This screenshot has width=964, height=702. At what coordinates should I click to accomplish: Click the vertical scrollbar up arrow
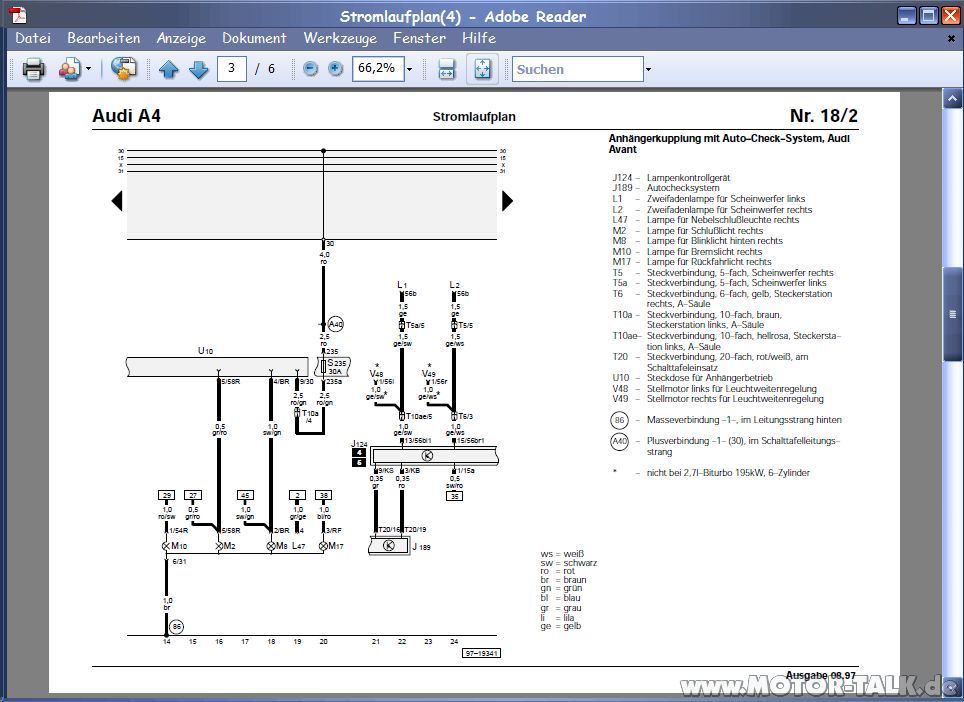(952, 98)
